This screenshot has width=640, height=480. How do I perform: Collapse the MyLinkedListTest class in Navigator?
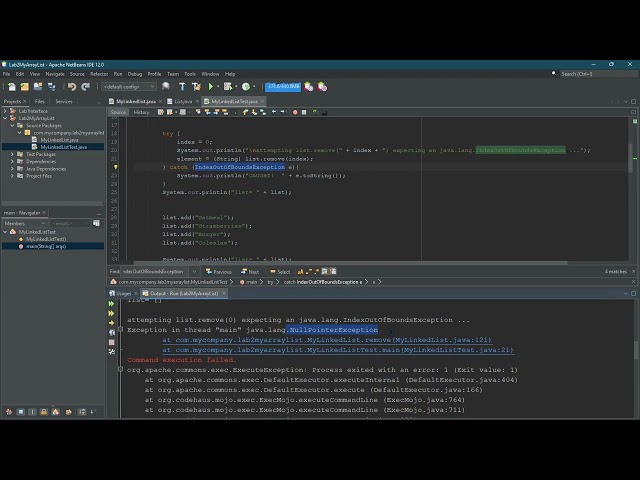[5, 232]
